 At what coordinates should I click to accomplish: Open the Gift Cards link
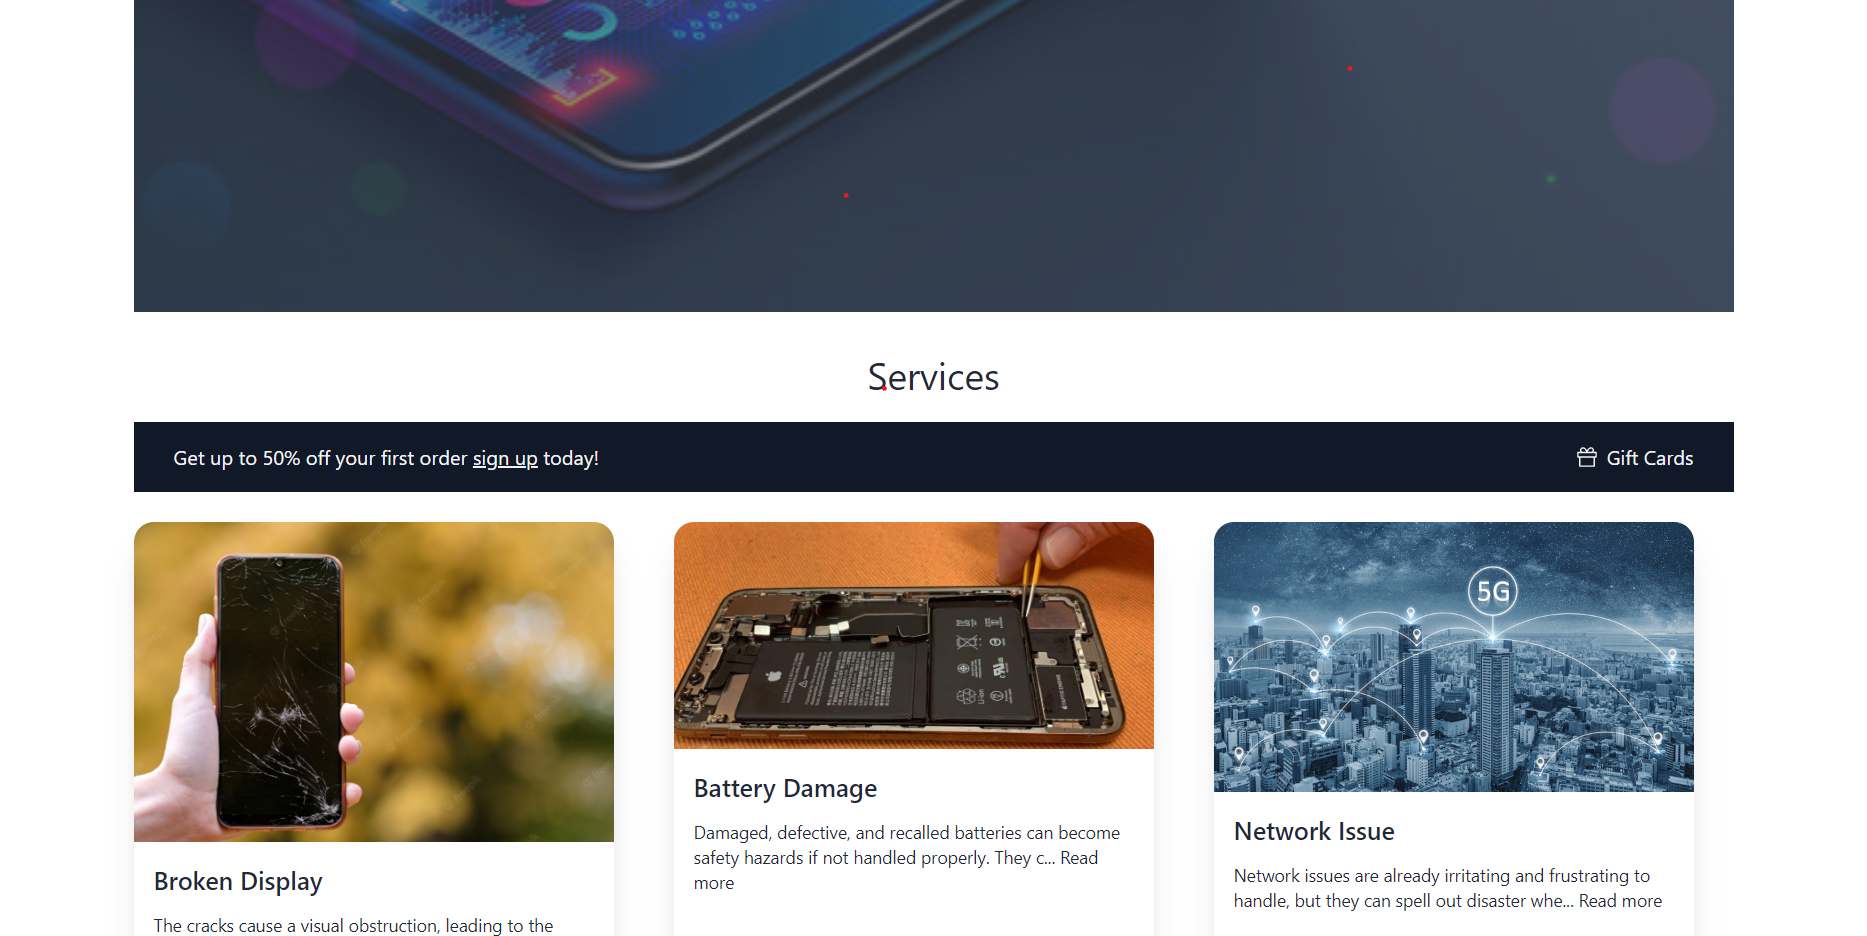1635,457
